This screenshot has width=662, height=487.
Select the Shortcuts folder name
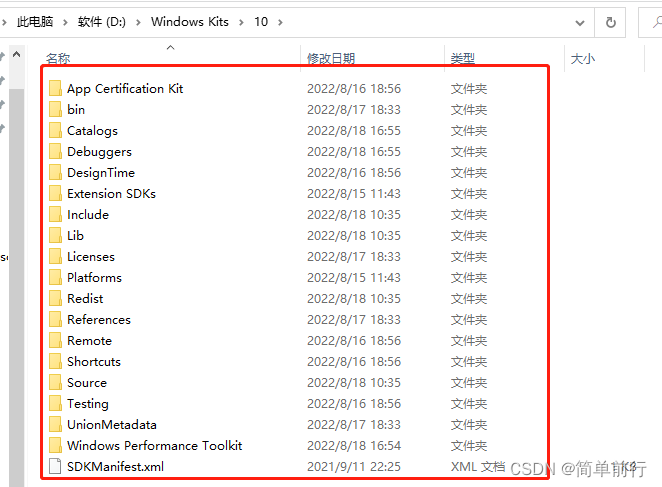pos(94,362)
